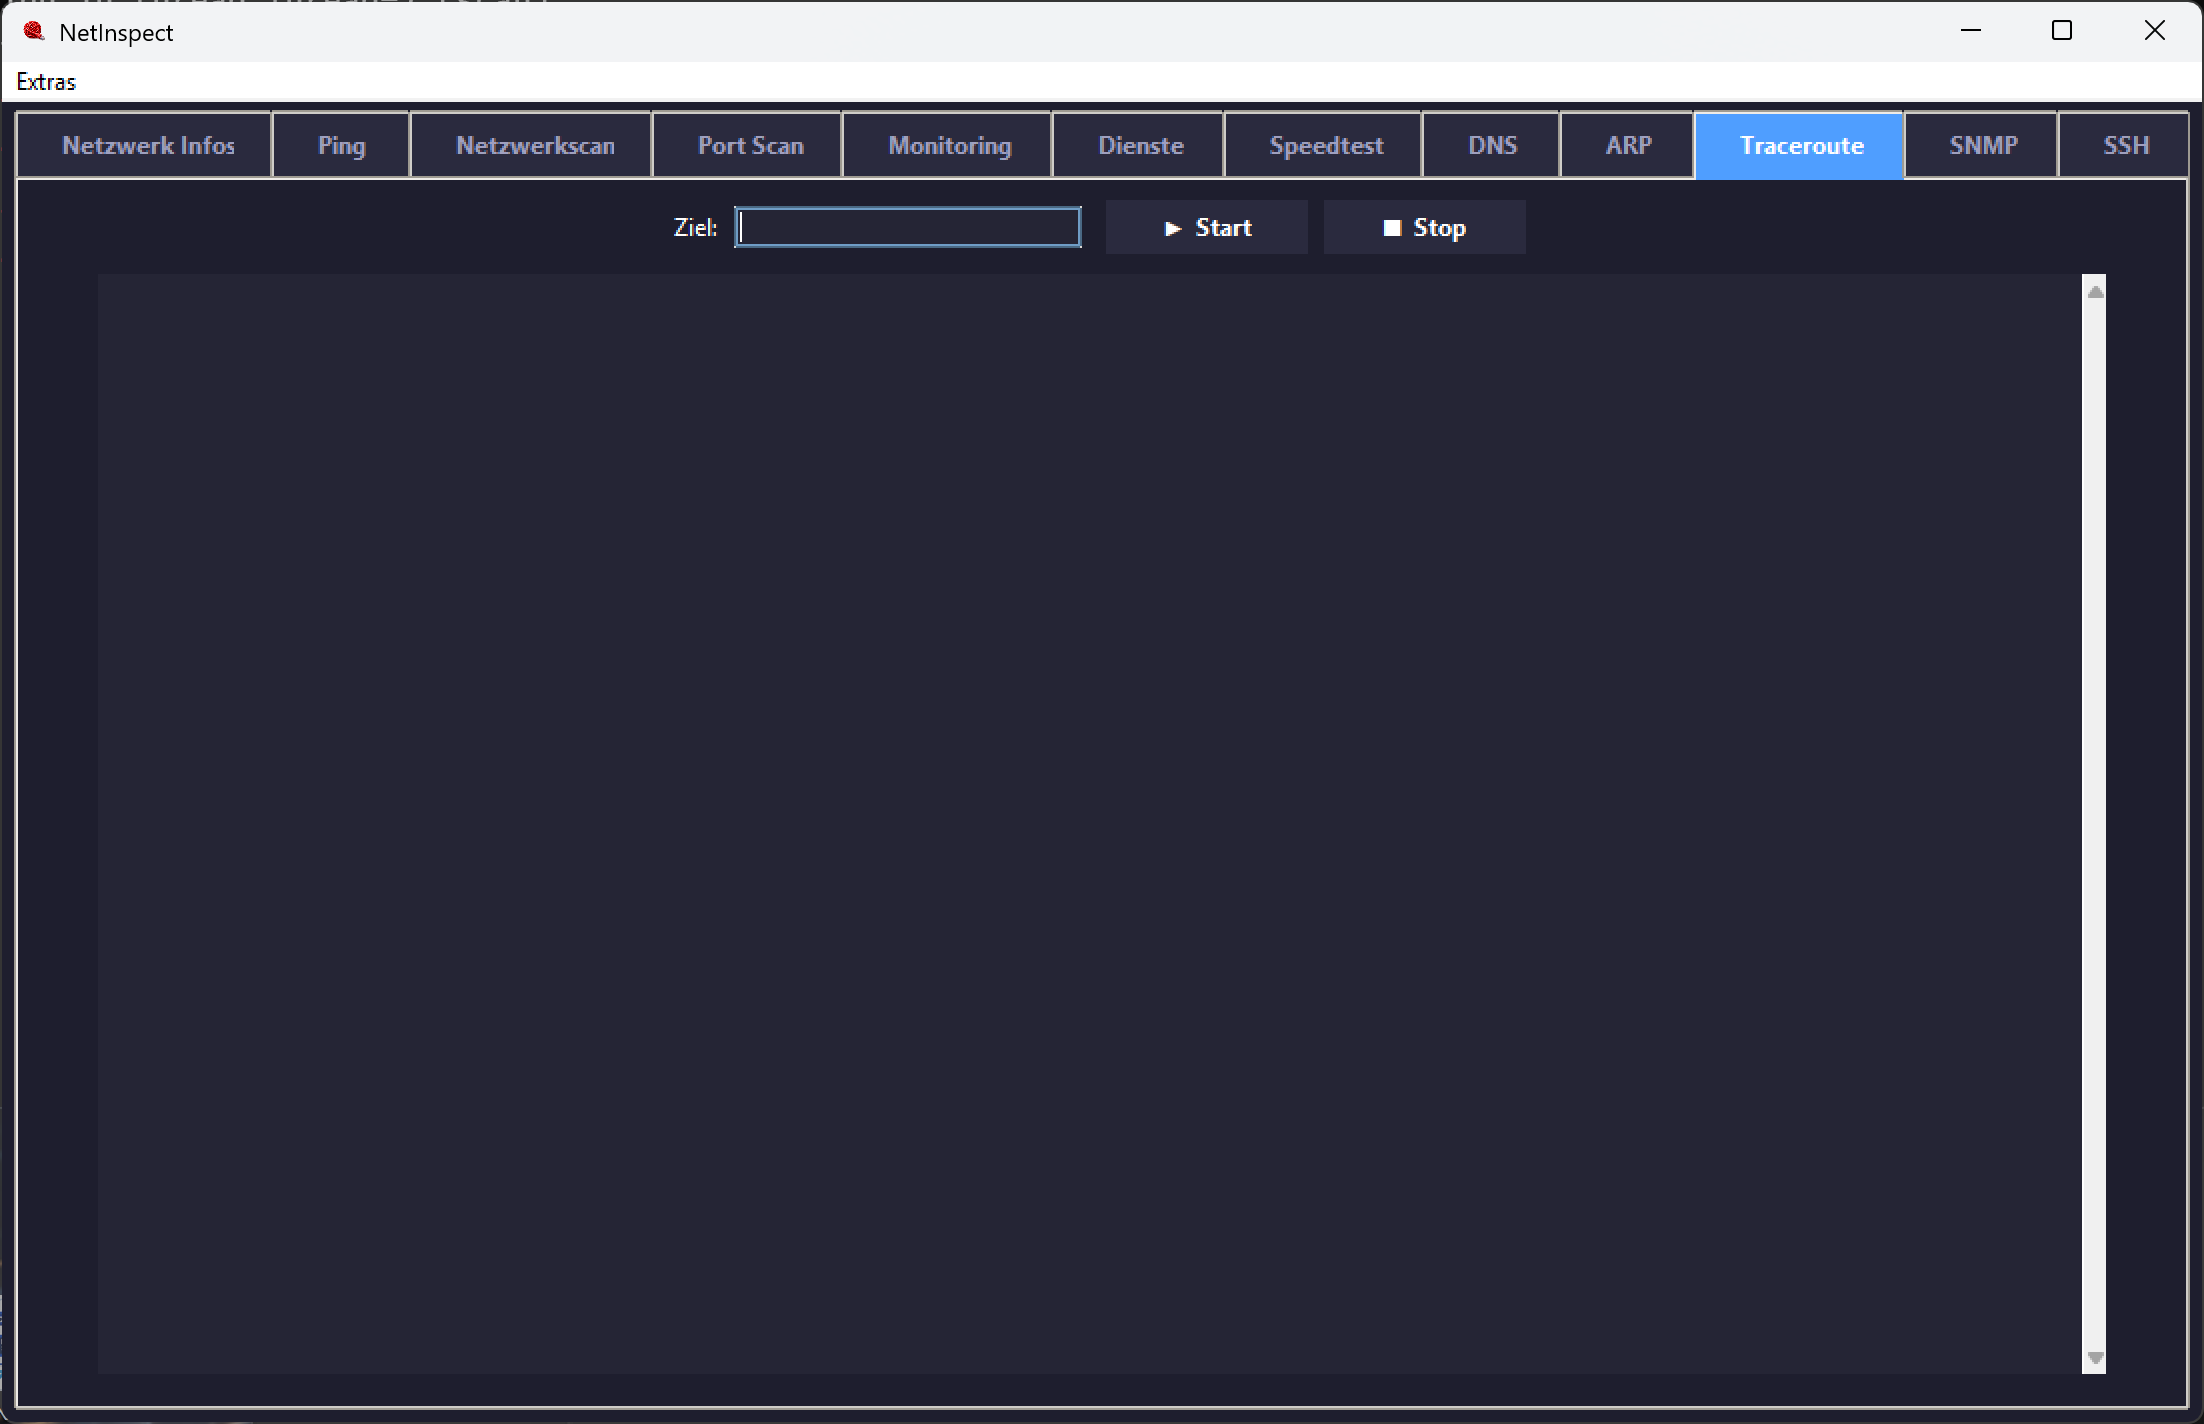Maximize the NetInspect window
This screenshot has height=1424, width=2204.
[2062, 31]
